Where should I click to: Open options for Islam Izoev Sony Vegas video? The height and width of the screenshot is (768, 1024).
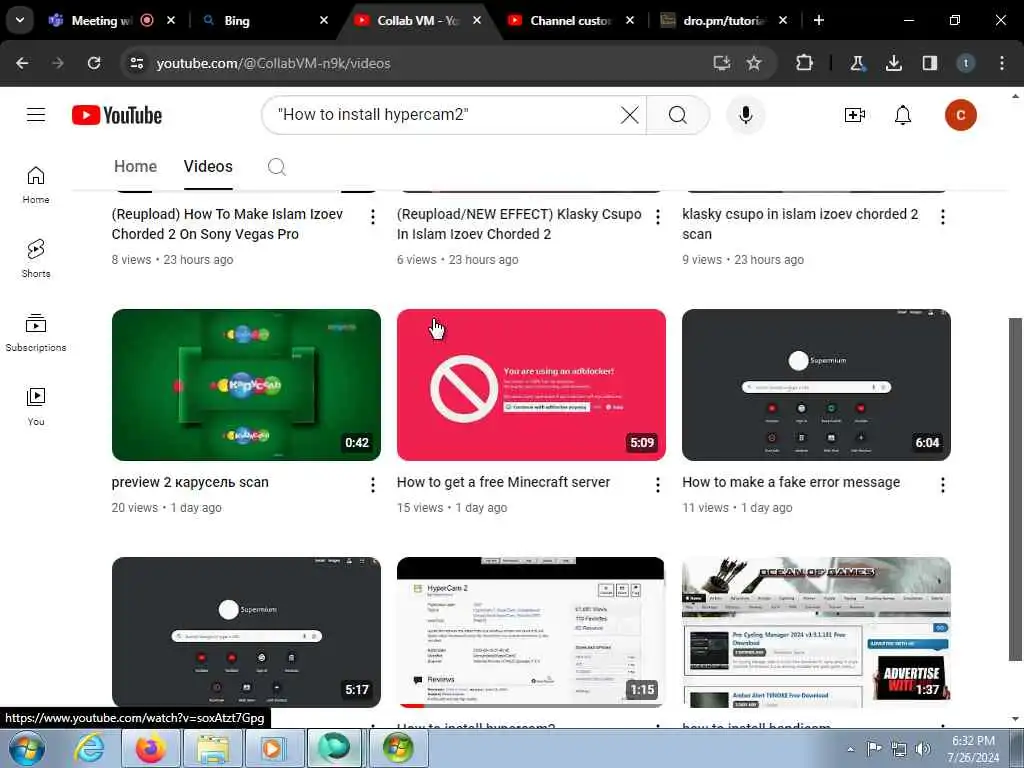click(x=373, y=217)
